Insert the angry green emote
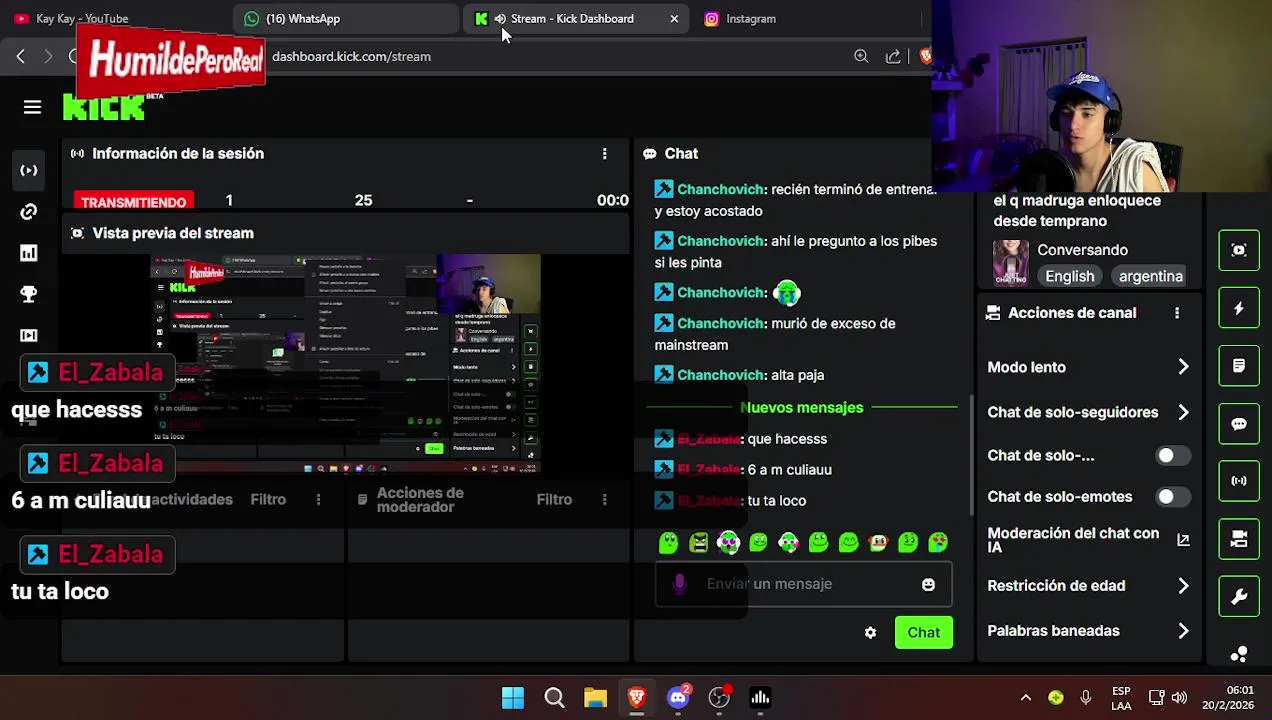 tap(698, 542)
